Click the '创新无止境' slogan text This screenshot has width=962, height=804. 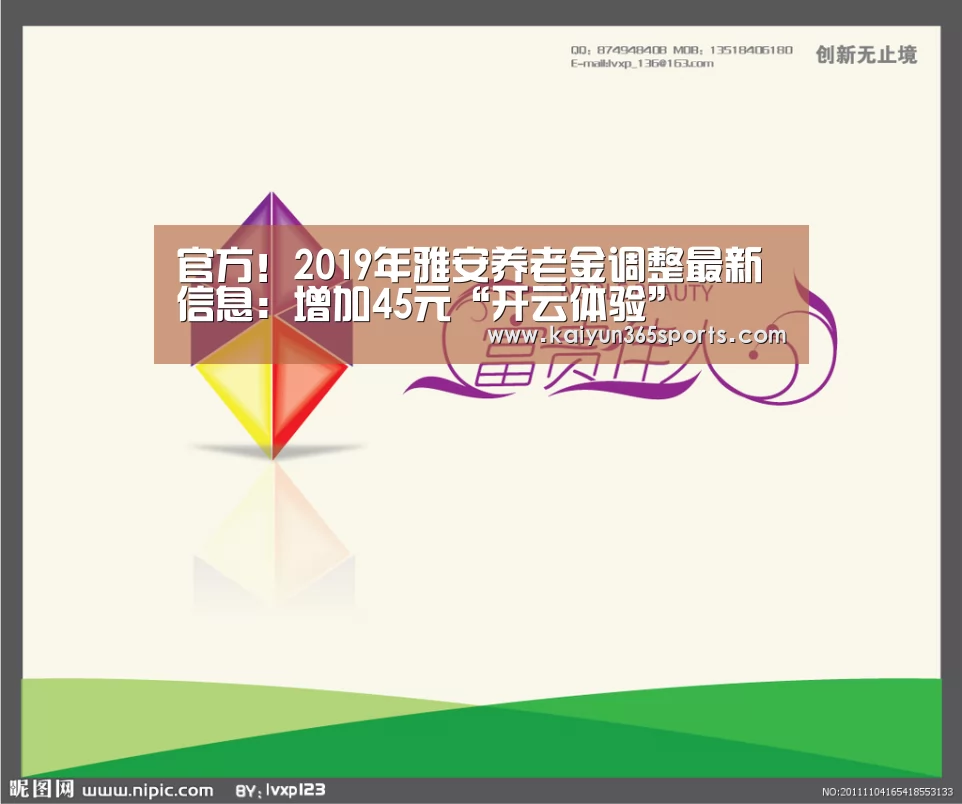point(866,55)
